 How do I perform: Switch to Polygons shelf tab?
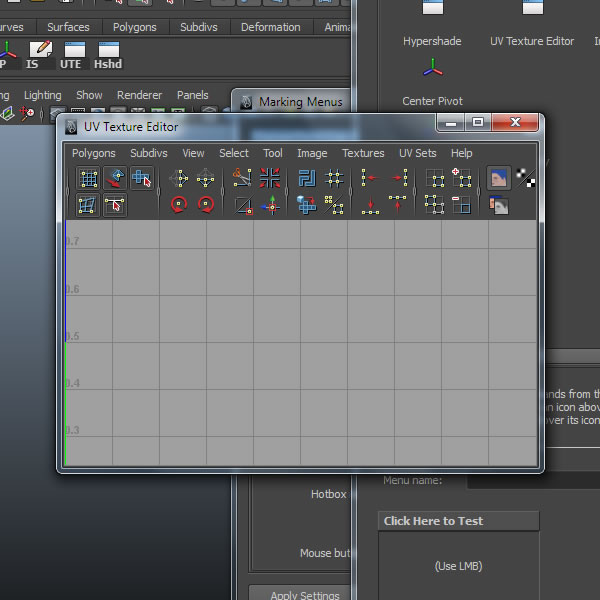point(135,27)
